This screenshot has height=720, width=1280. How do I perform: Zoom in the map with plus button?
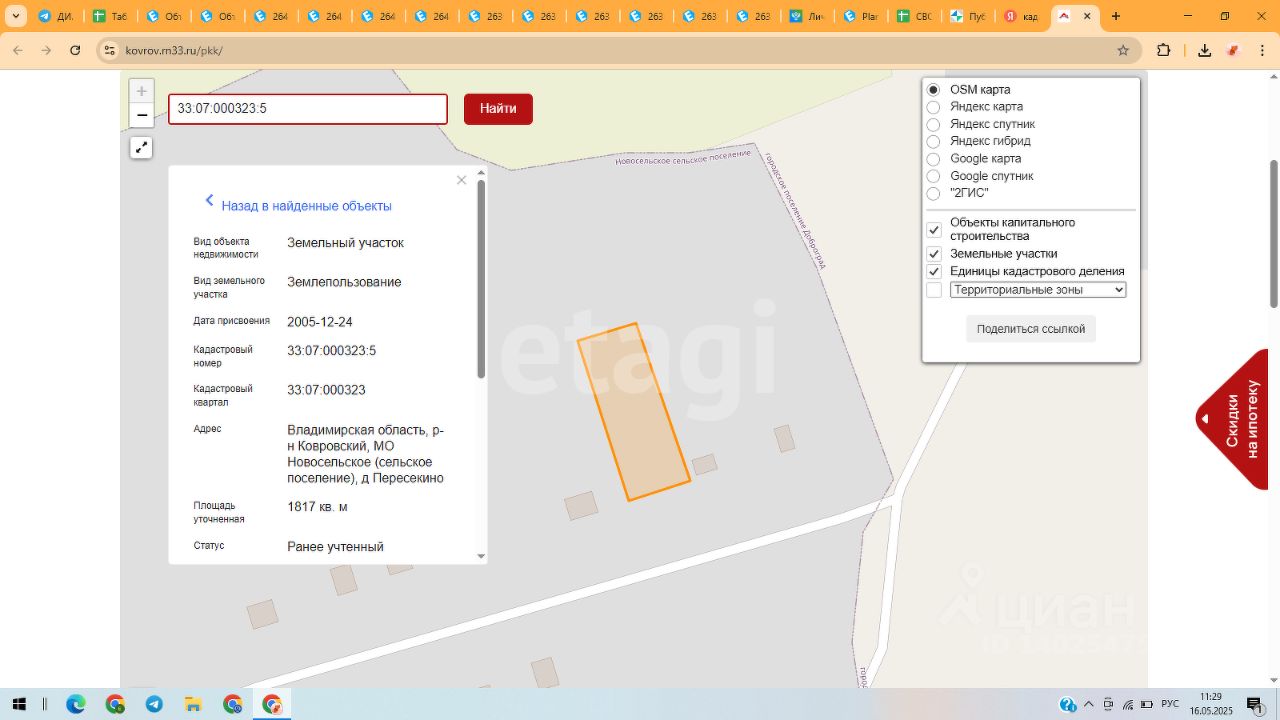(x=142, y=91)
